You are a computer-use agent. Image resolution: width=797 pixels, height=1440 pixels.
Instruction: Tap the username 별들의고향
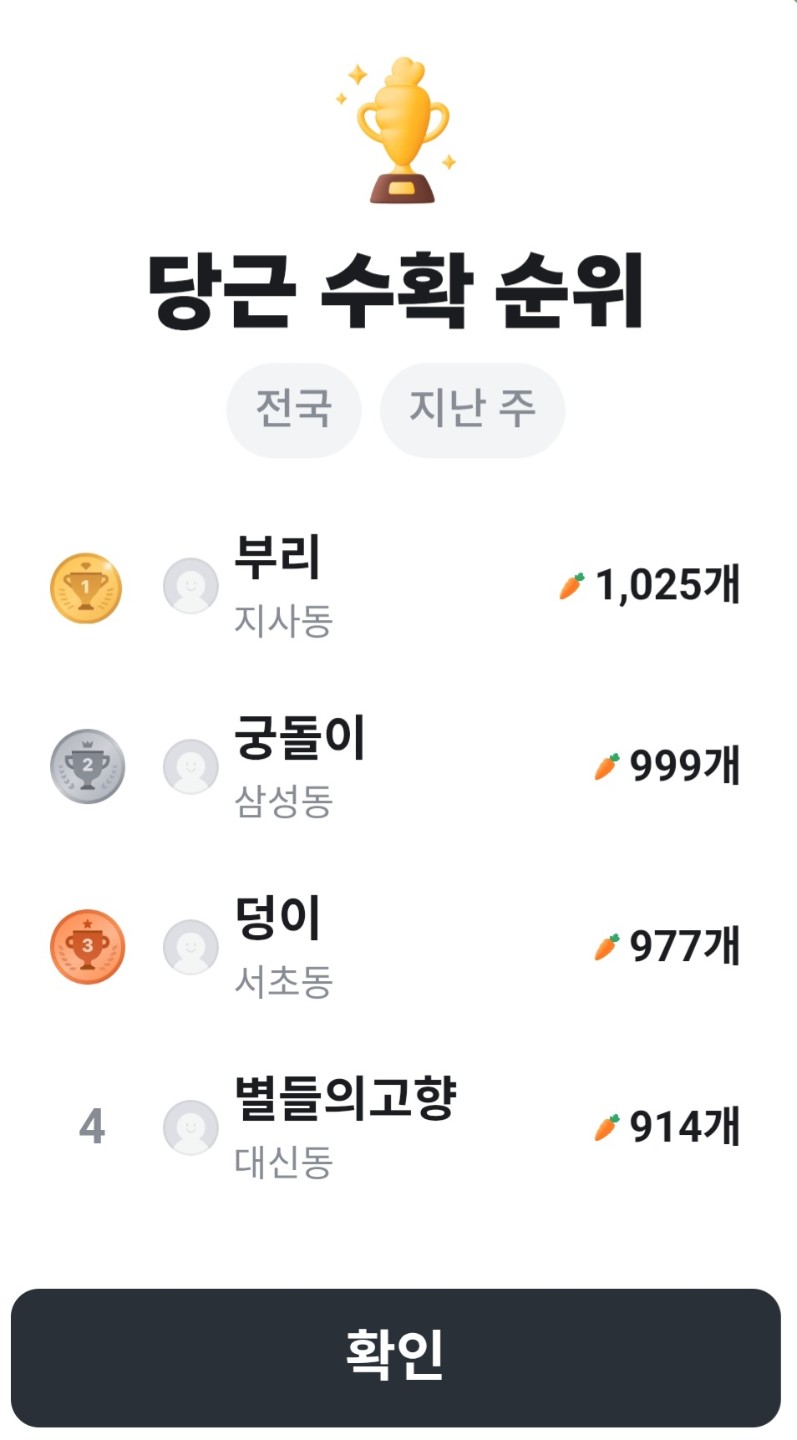(x=345, y=1100)
